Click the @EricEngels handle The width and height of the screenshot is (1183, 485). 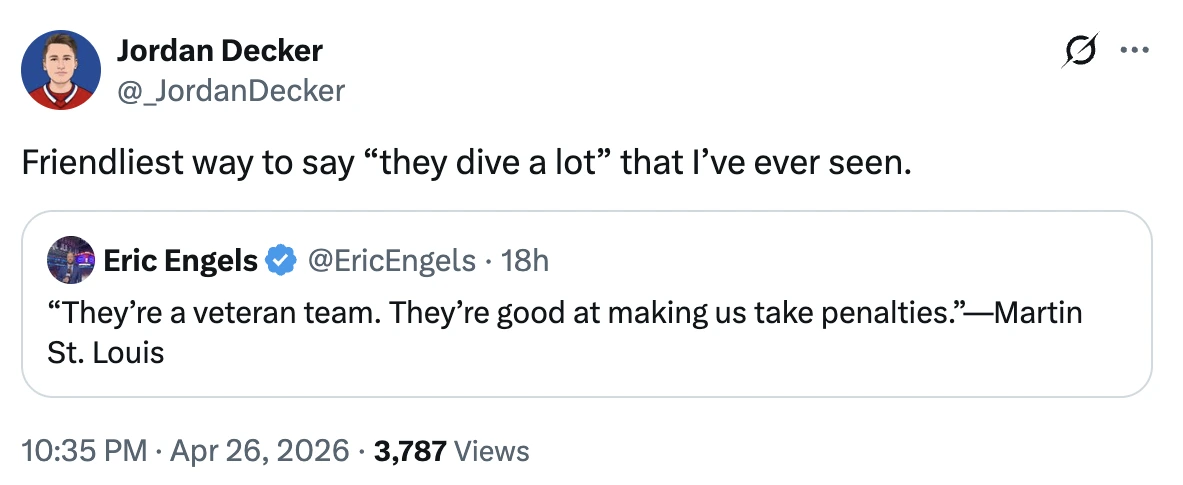click(390, 261)
